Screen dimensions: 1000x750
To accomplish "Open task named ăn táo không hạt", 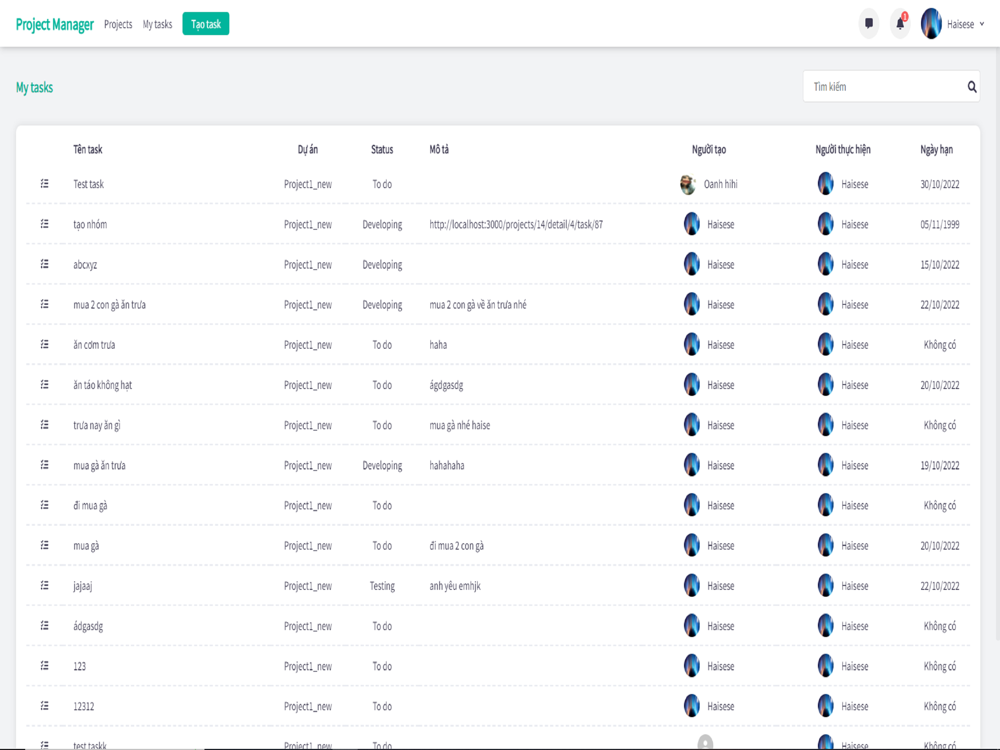I will coord(102,385).
